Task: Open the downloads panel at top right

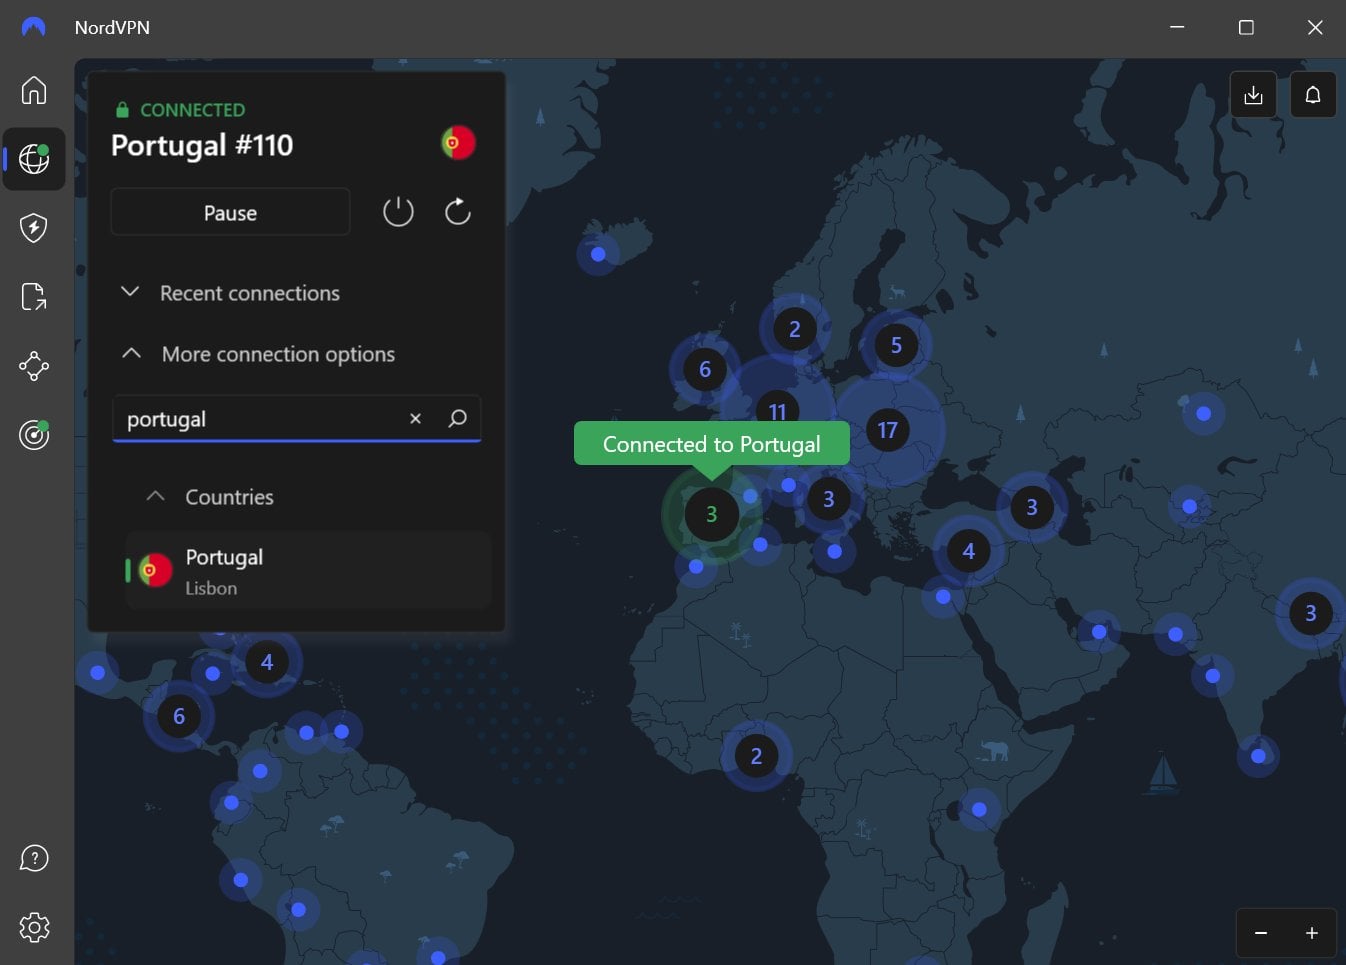Action: [x=1253, y=94]
